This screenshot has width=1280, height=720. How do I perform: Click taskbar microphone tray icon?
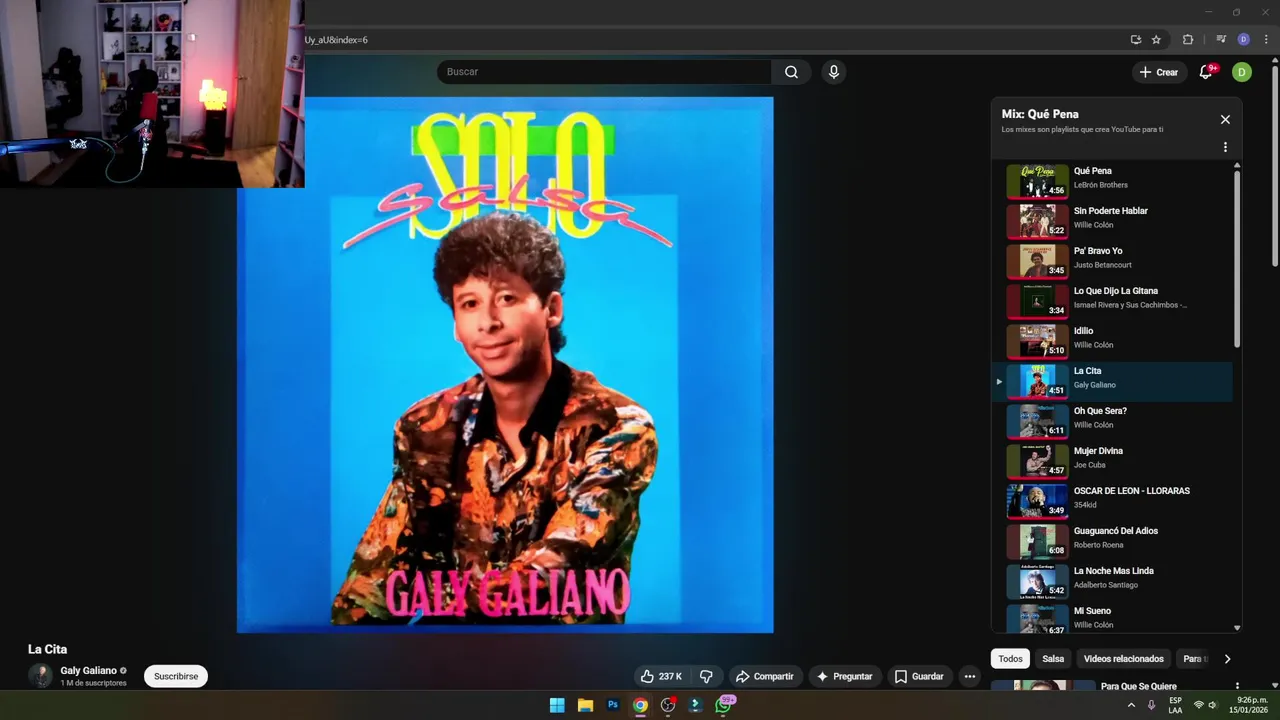tap(1152, 705)
